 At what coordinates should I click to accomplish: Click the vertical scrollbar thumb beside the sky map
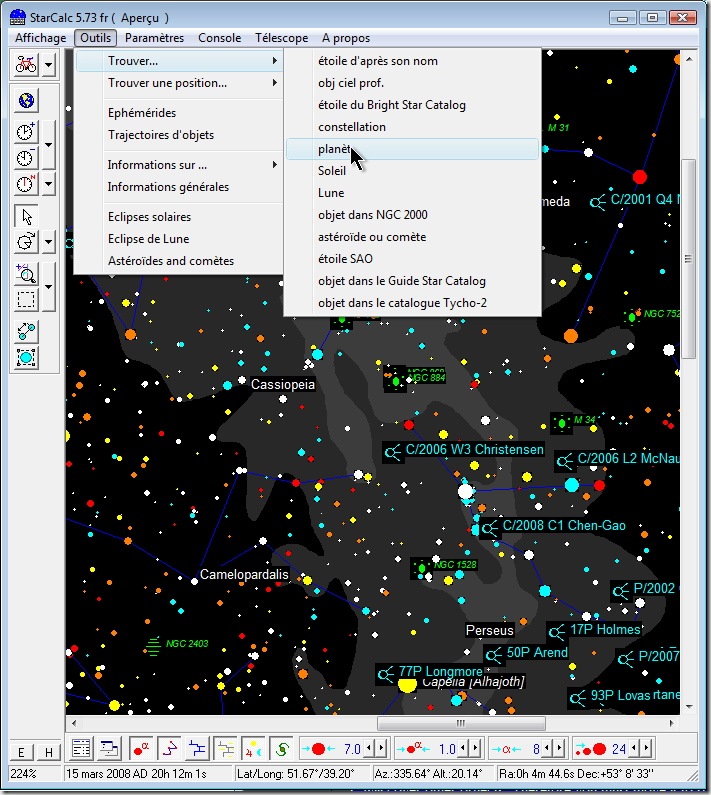(x=688, y=259)
